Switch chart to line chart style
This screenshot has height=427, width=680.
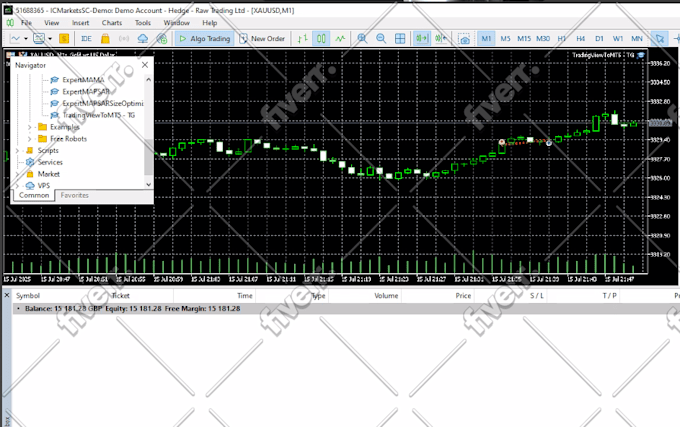point(340,39)
